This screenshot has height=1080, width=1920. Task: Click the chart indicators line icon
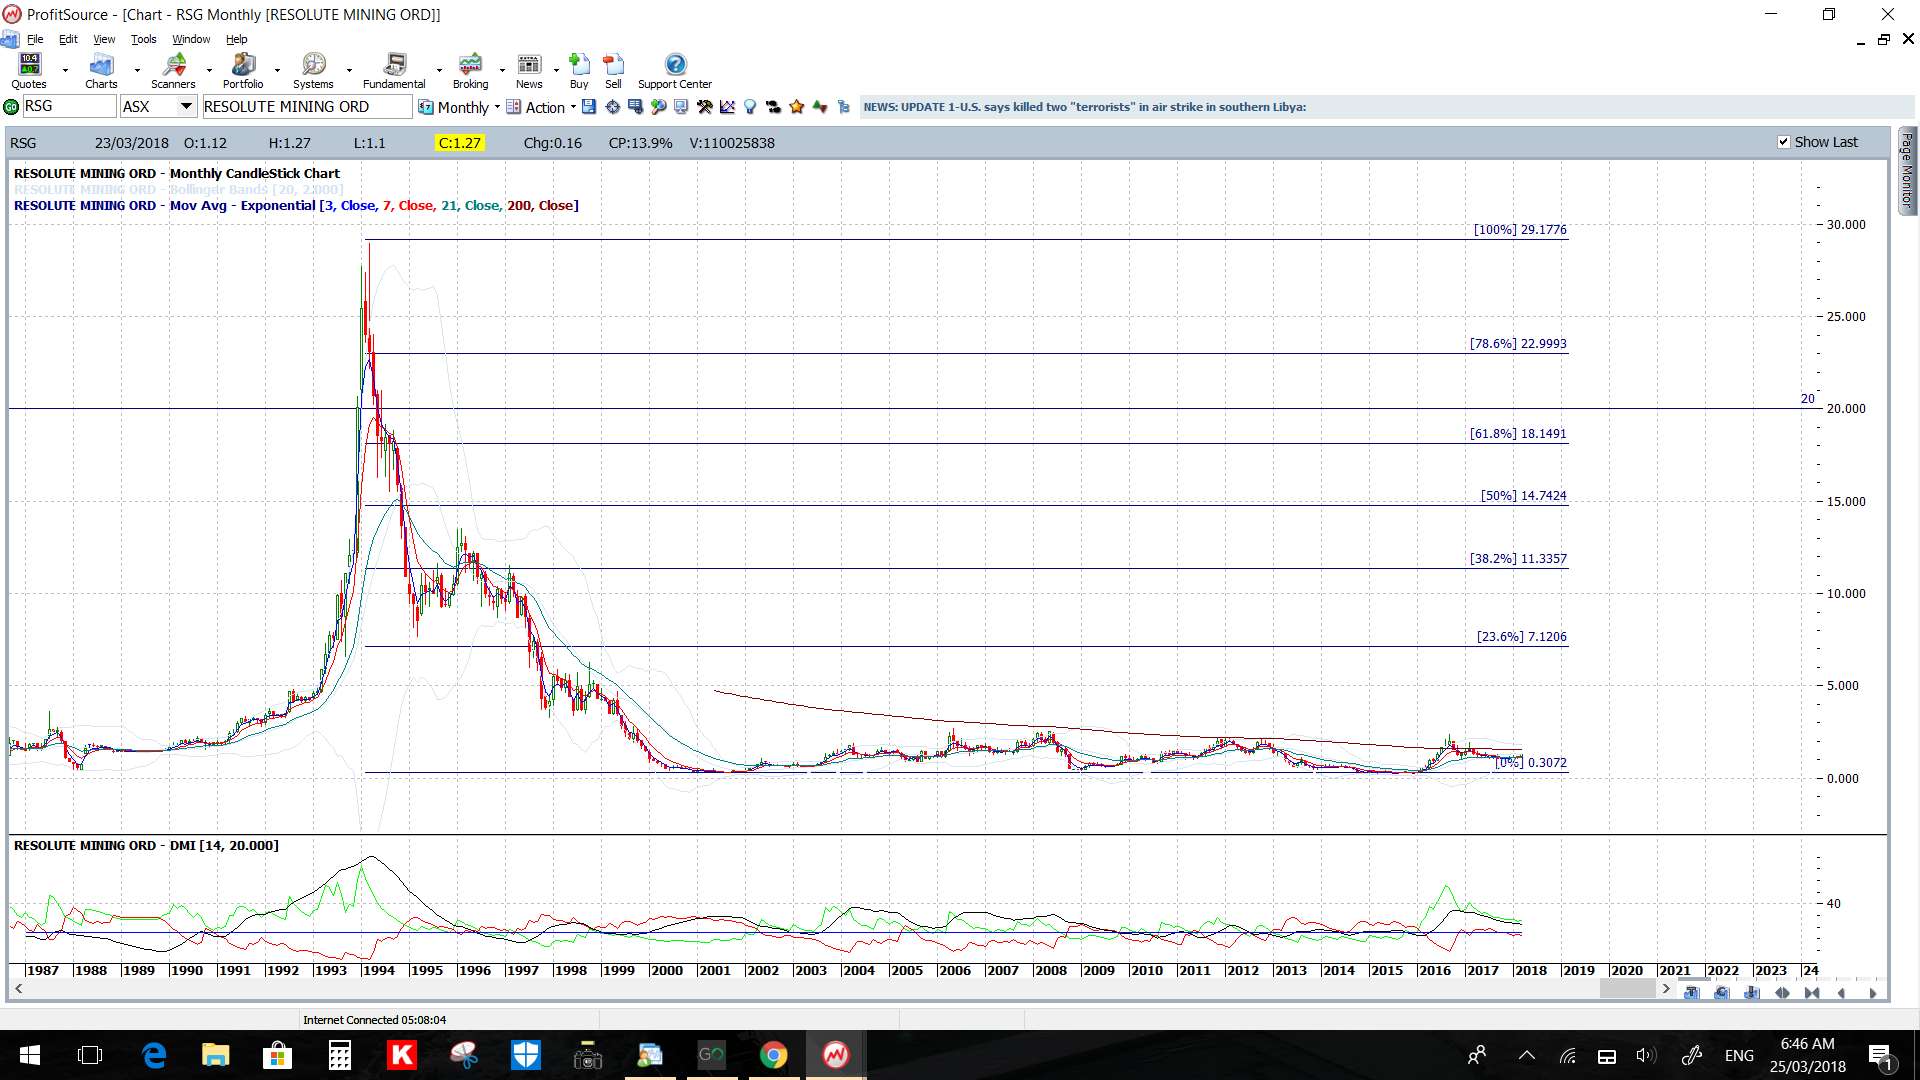click(x=727, y=107)
